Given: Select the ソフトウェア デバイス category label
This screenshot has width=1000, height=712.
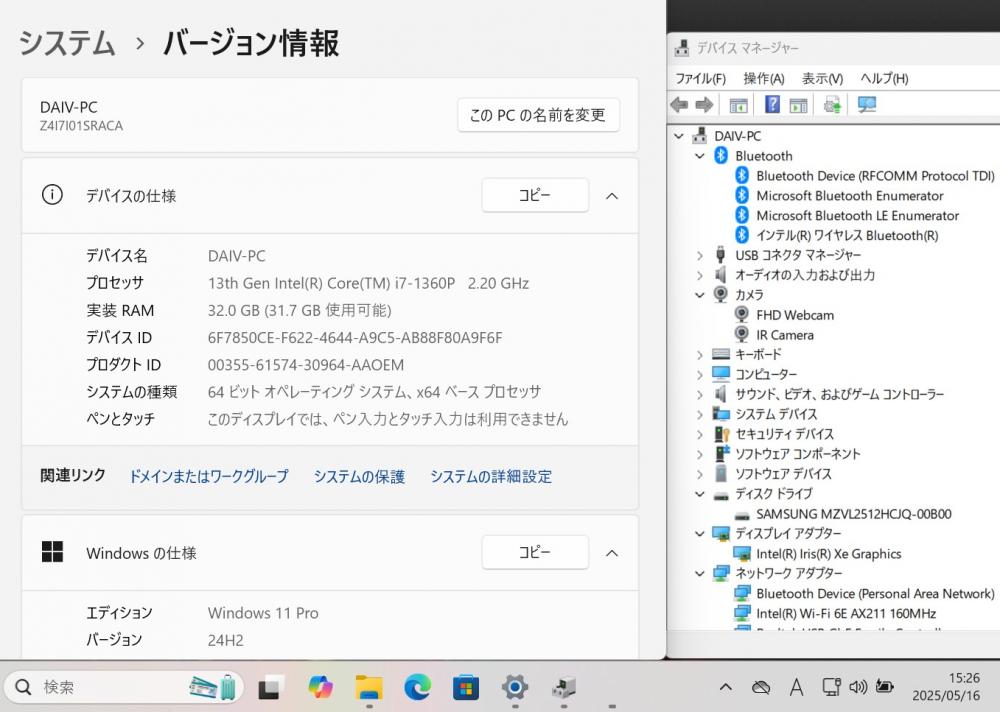Looking at the screenshot, I should (x=783, y=474).
